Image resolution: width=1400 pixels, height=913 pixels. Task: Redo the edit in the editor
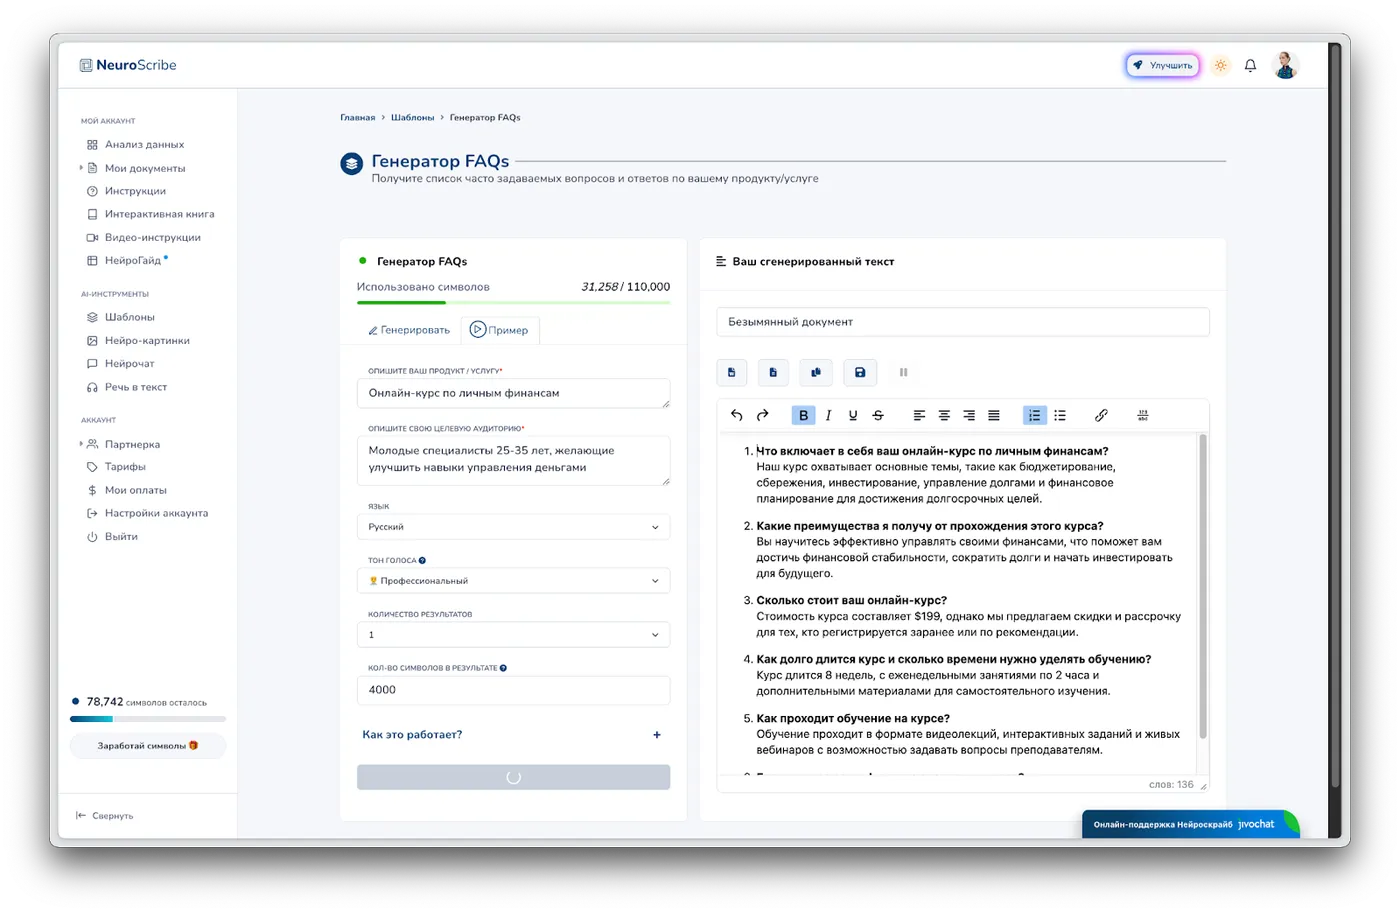pos(762,415)
